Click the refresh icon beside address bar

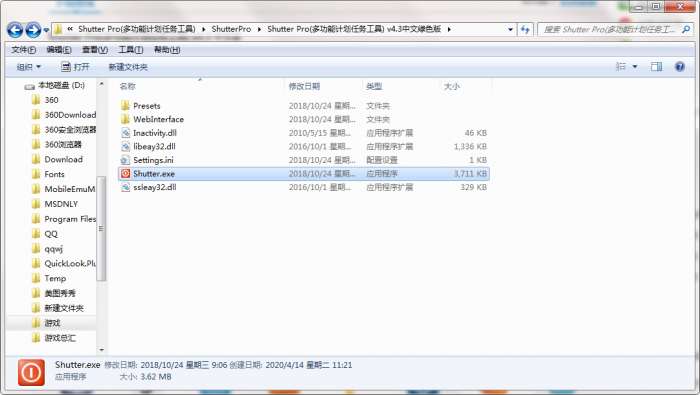[x=525, y=29]
